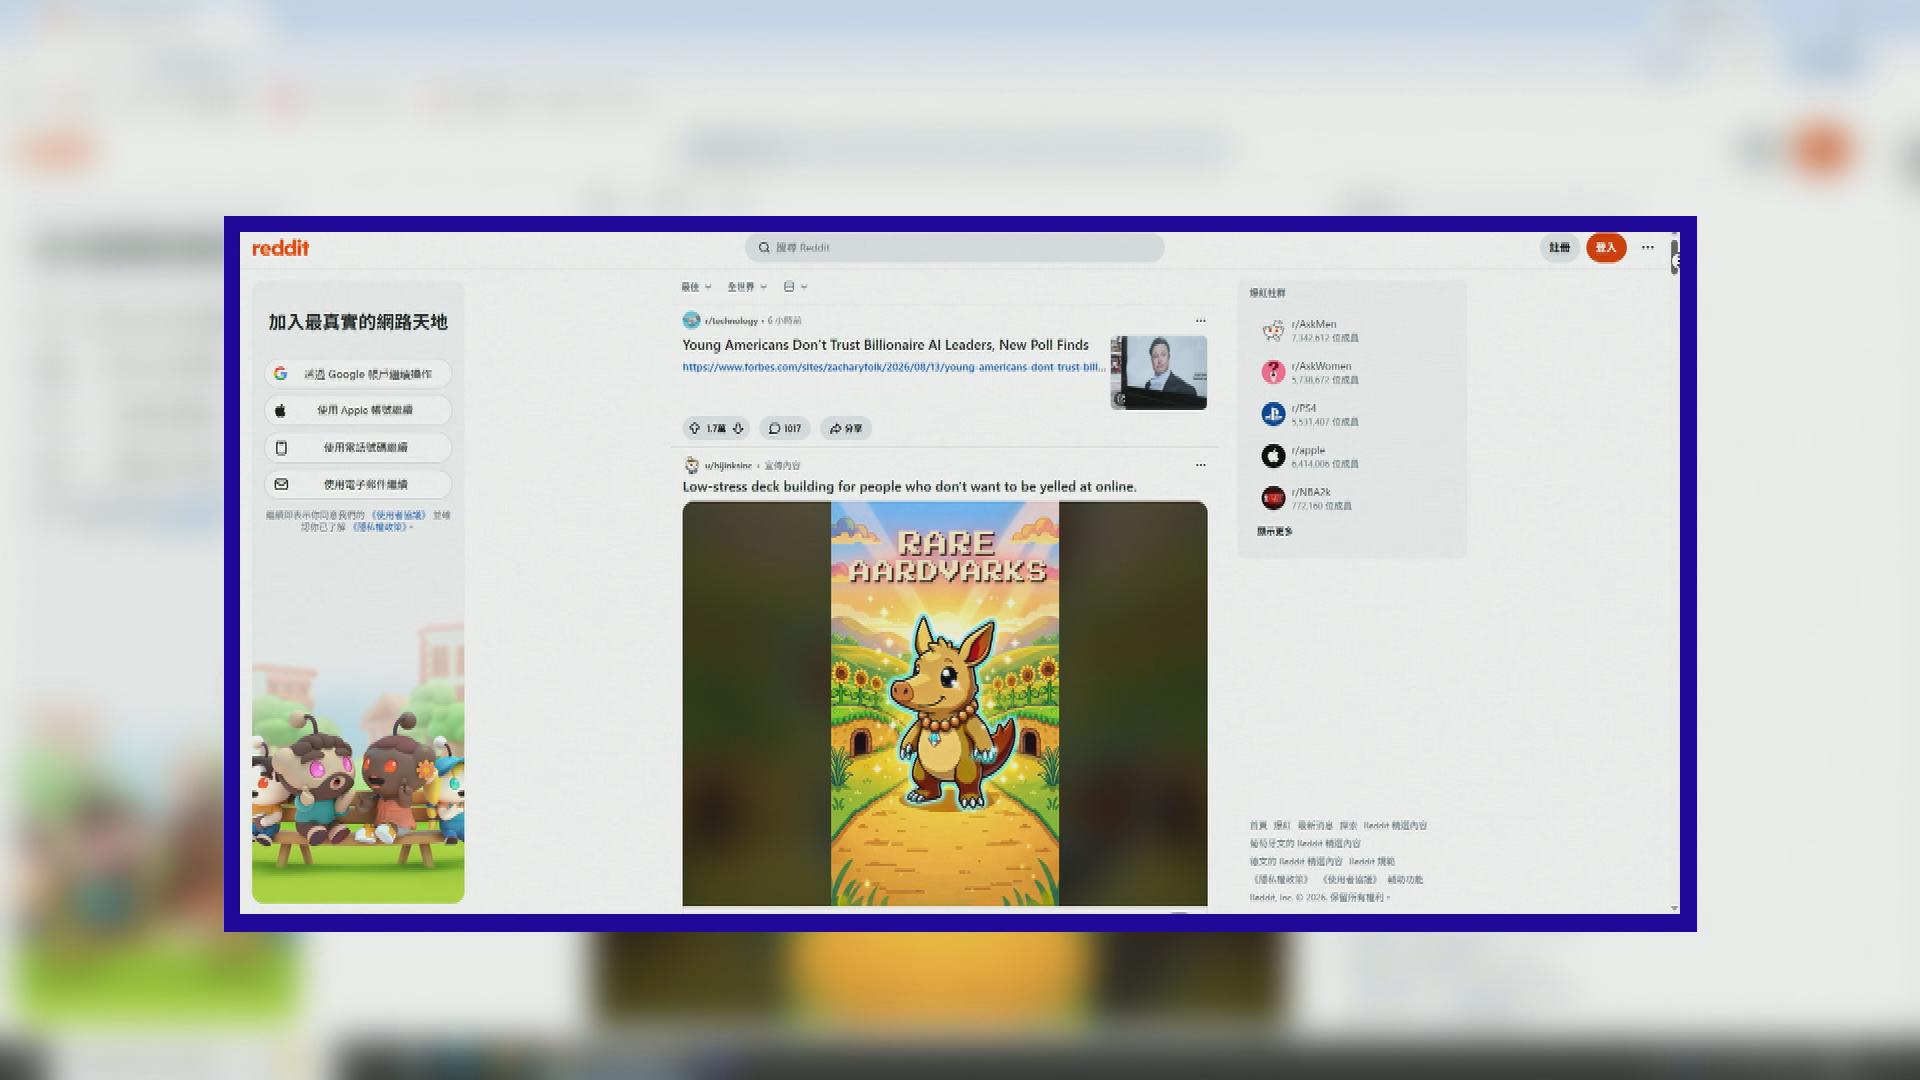
Task: Open the forbes.com article link
Action: tap(894, 367)
